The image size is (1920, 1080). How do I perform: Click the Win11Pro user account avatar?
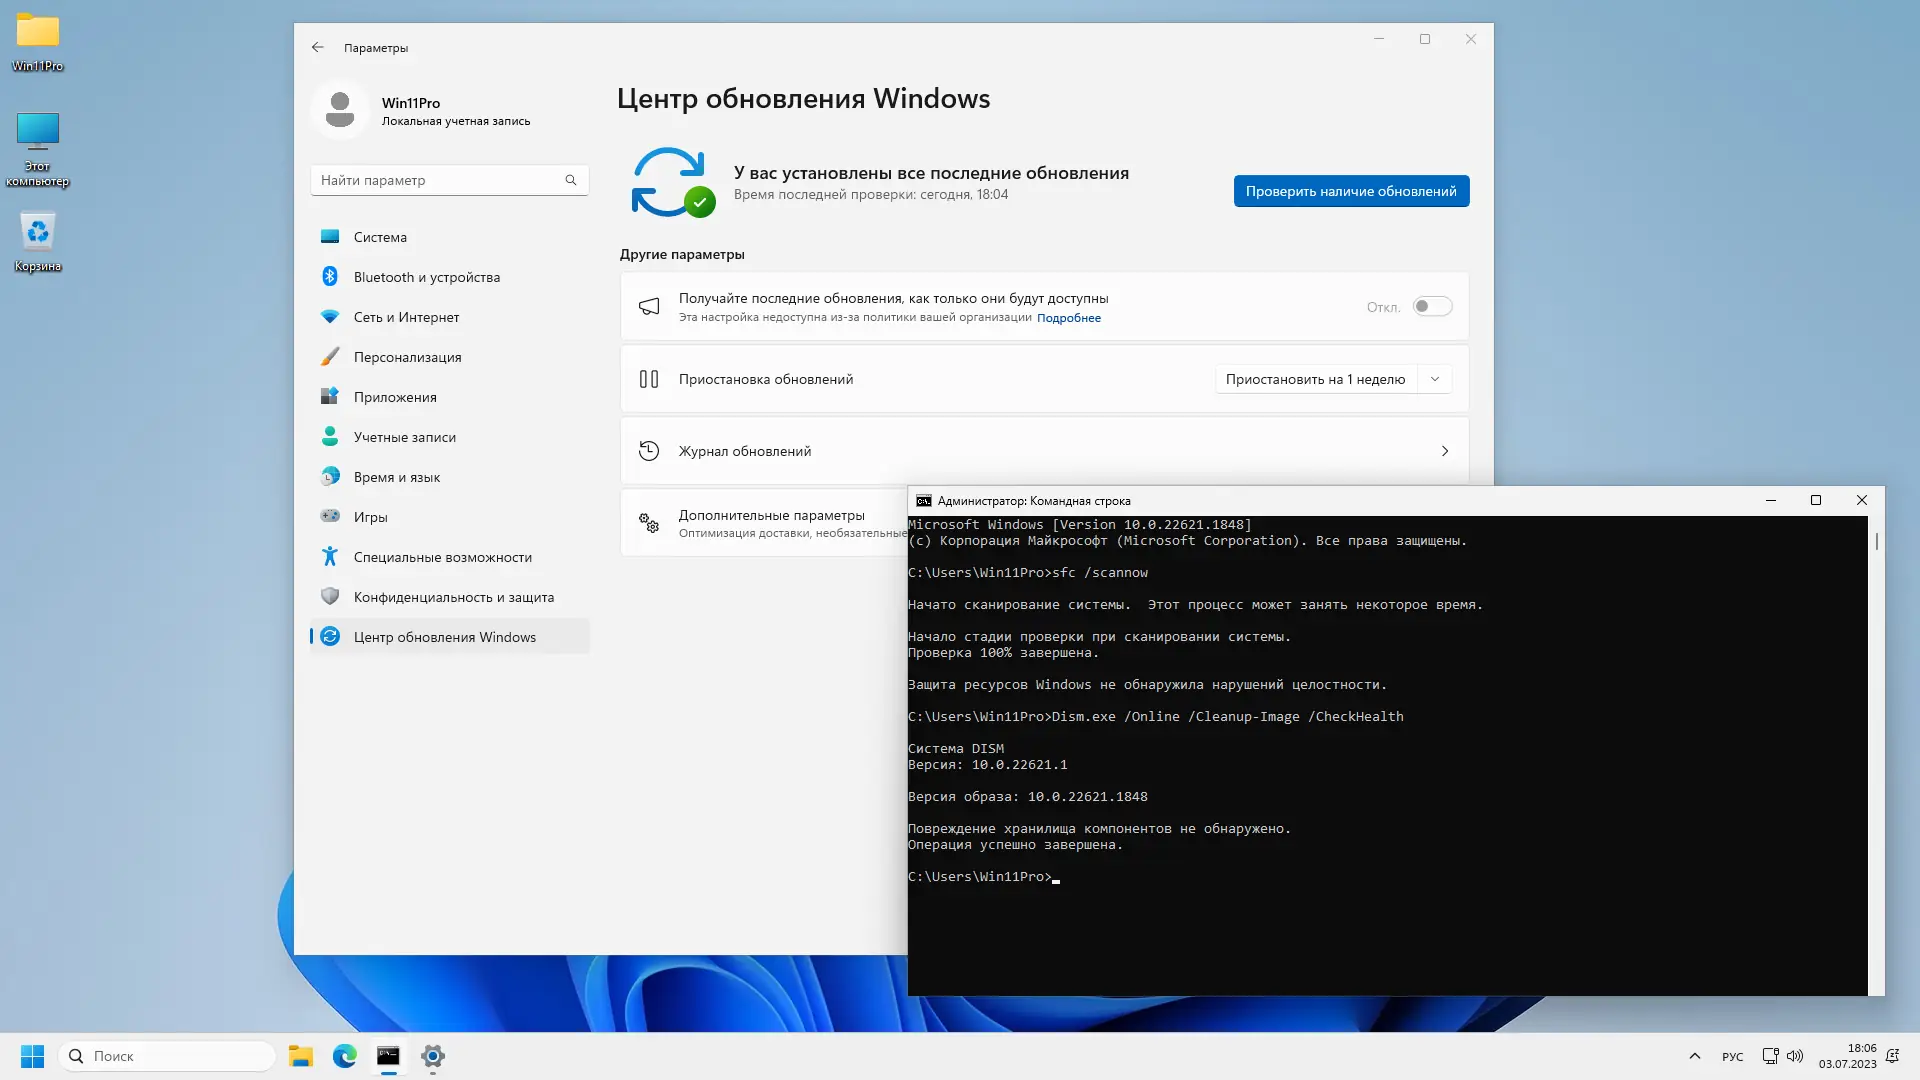[x=340, y=109]
